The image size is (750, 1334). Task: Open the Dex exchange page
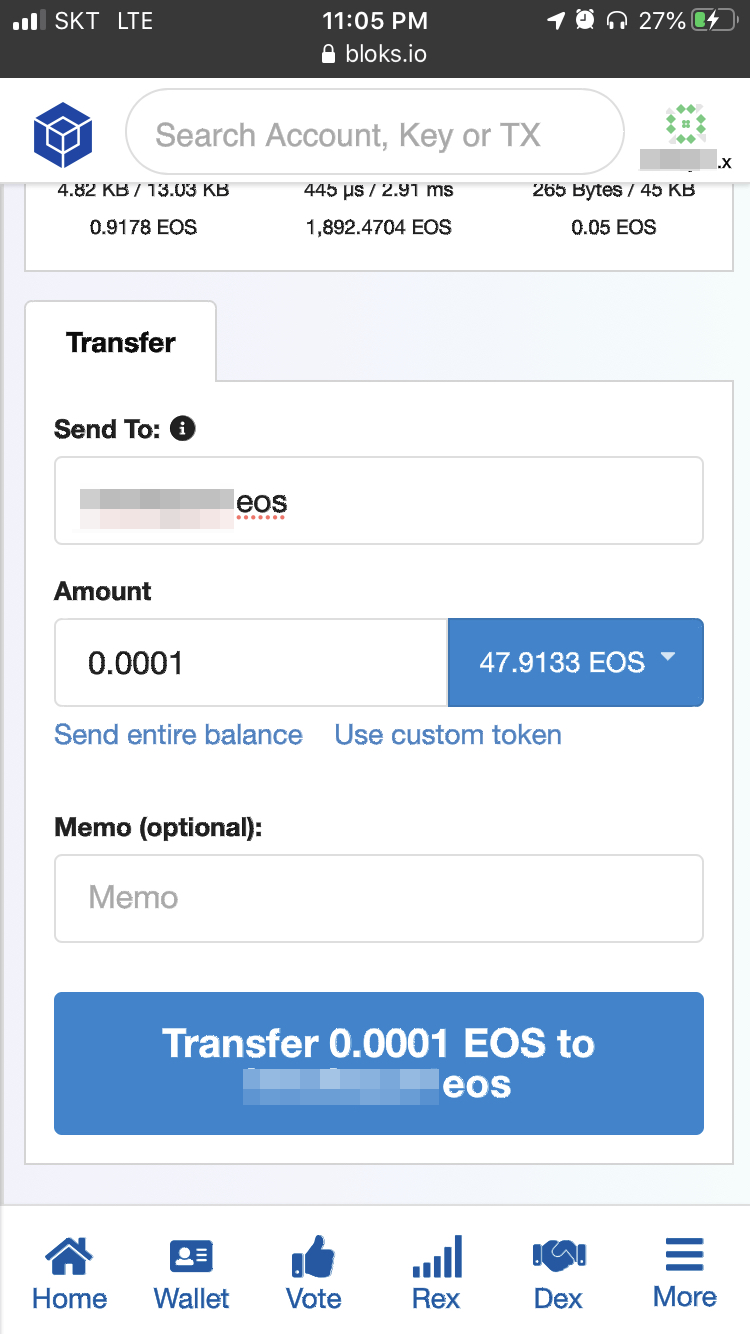coord(558,1272)
